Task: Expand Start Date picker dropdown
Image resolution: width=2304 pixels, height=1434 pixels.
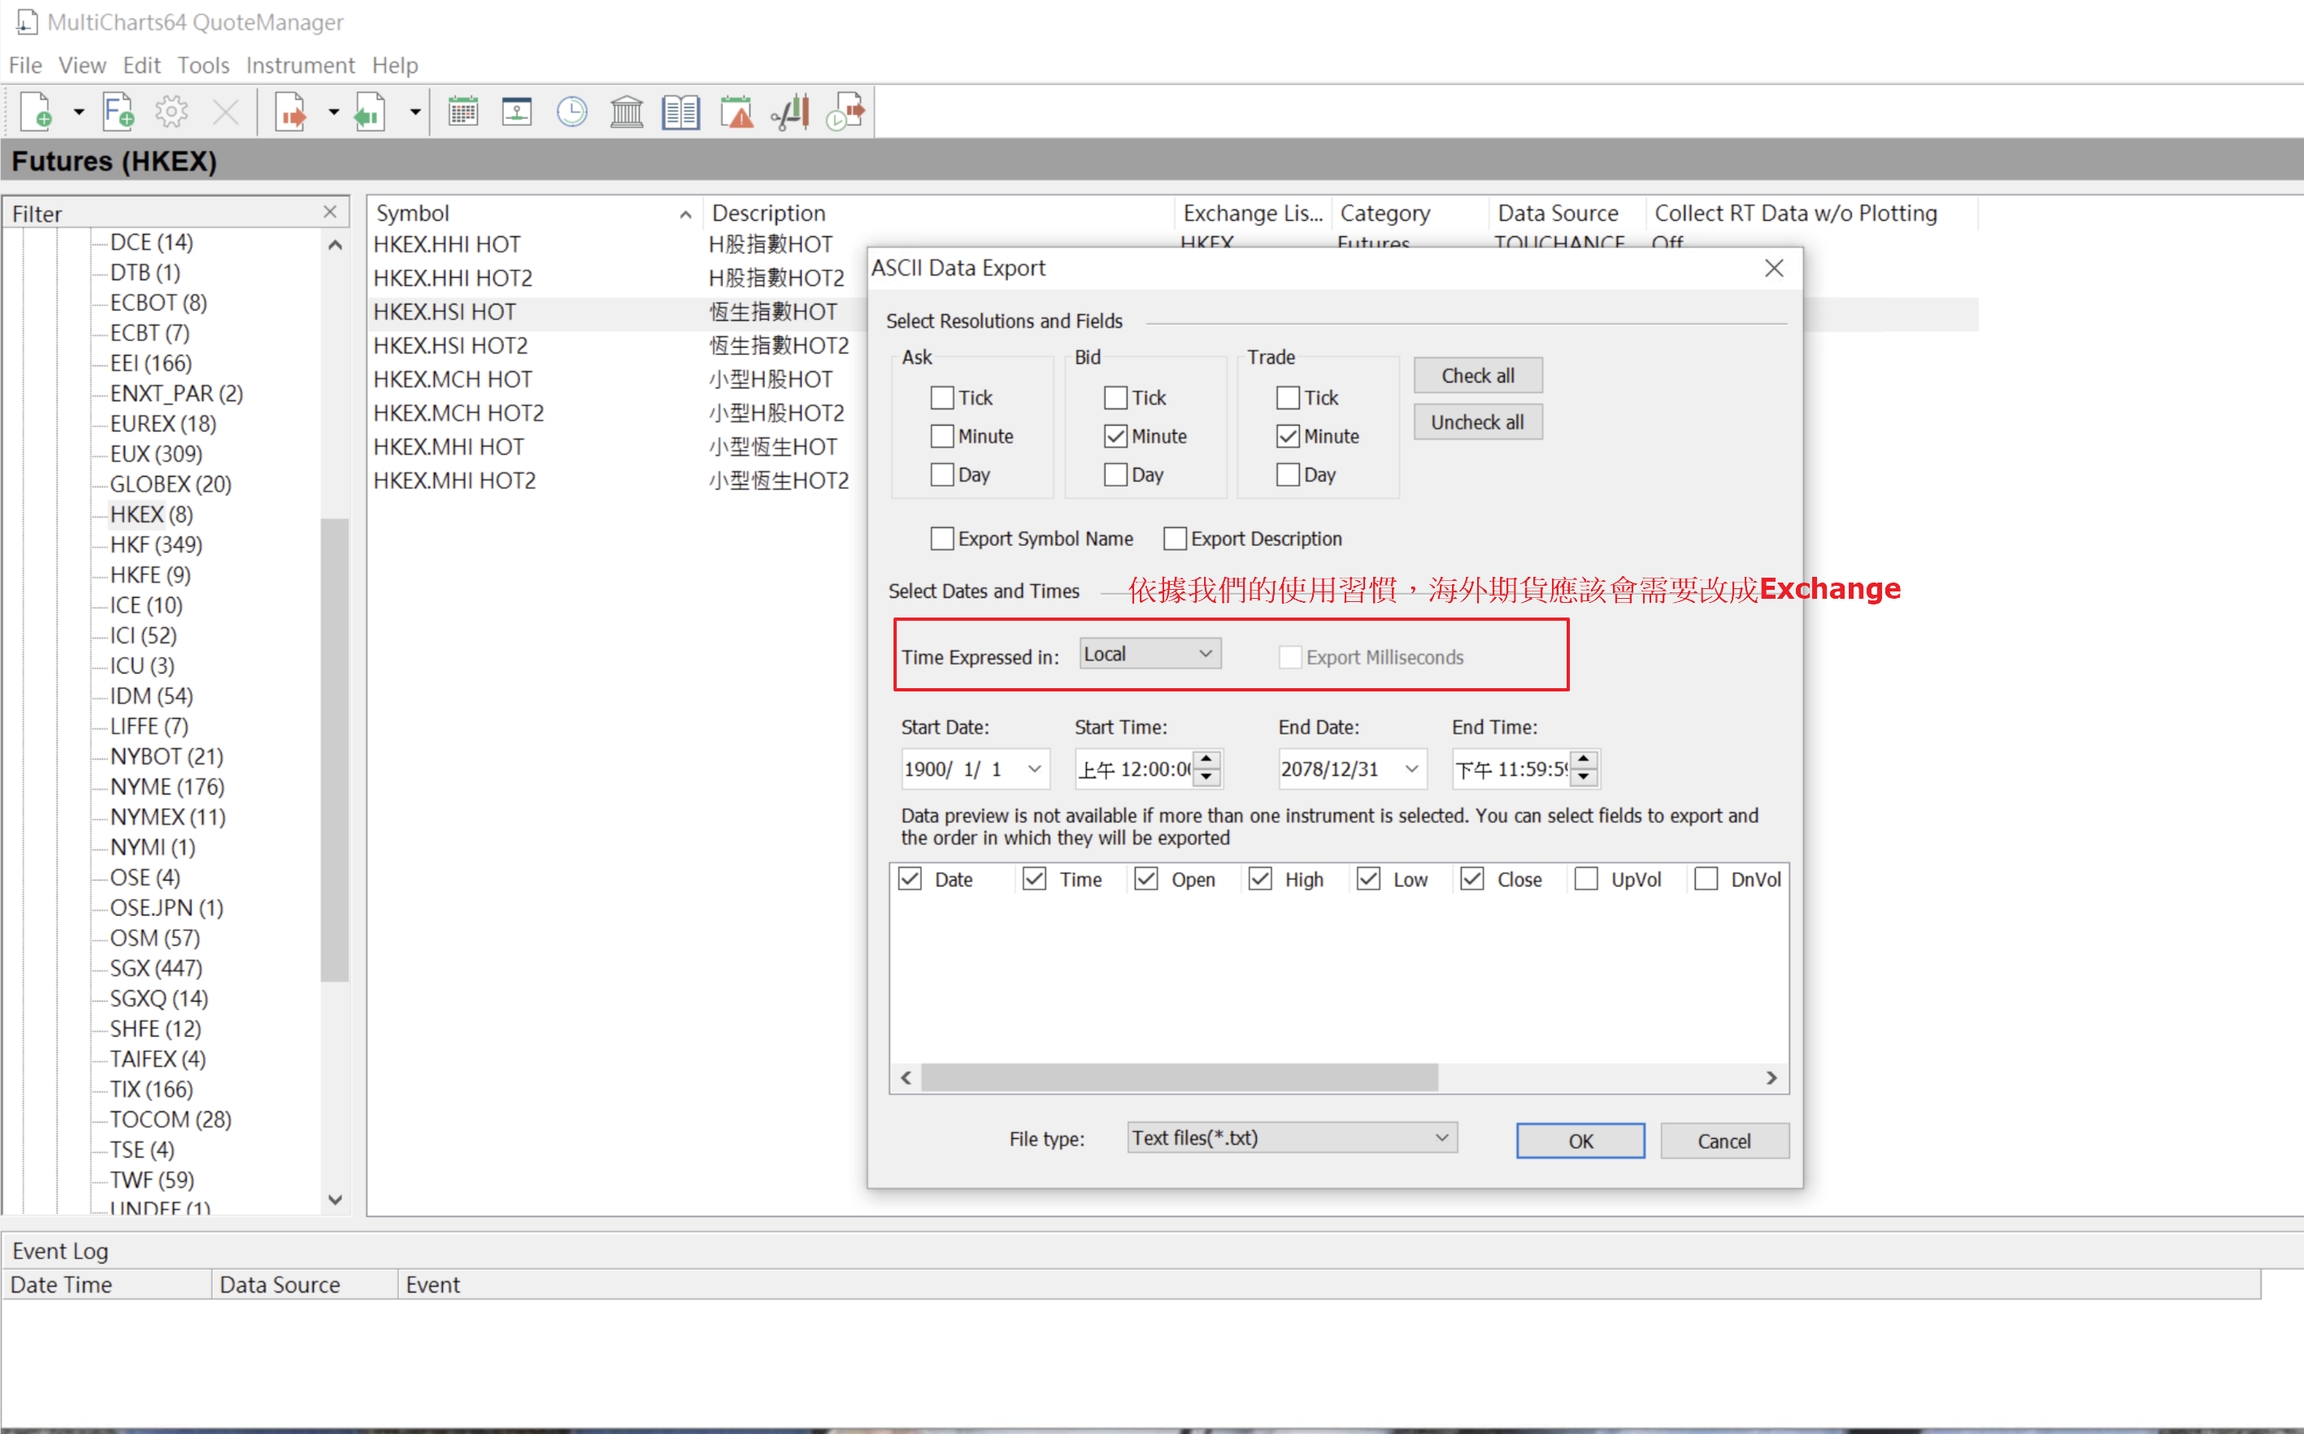Action: tap(1034, 769)
